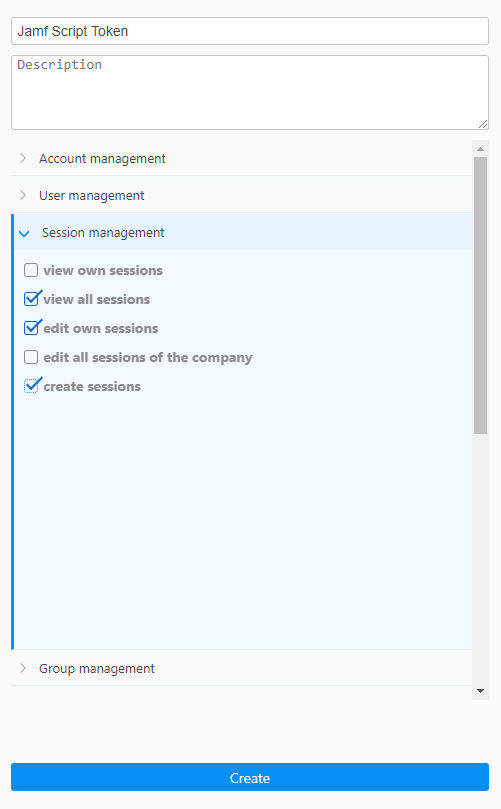Click the Description box resize handle
Image resolution: width=501 pixels, height=809 pixels.
(483, 124)
